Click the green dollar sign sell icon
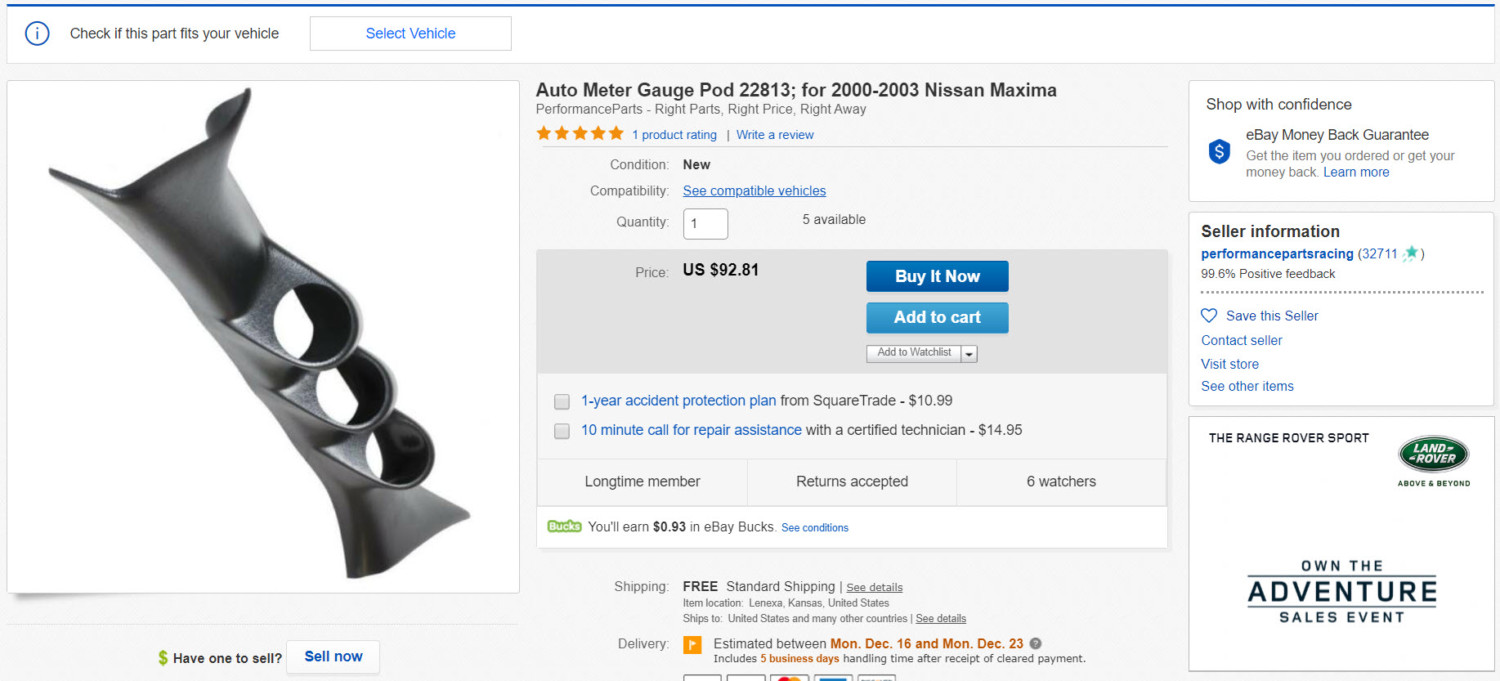Viewport: 1500px width, 681px height. pos(163,658)
